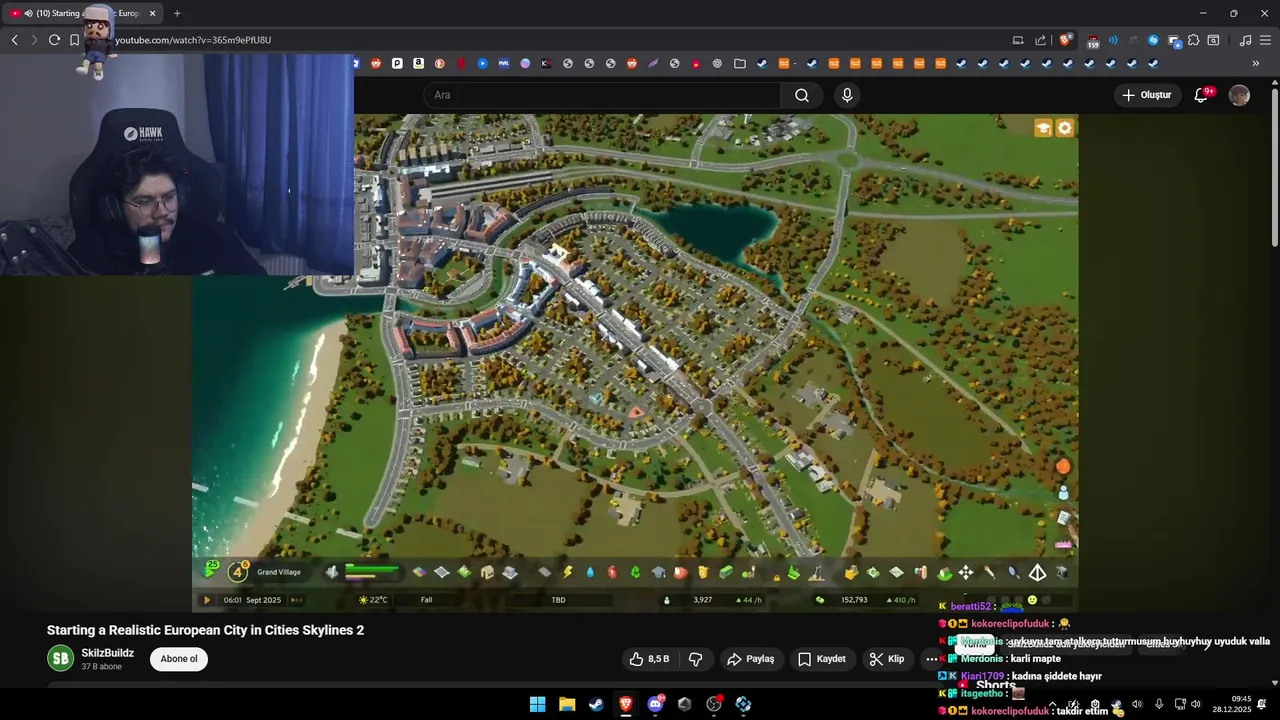Click the in-game bulldozer tool icon
The width and height of the screenshot is (1280, 720).
[851, 572]
